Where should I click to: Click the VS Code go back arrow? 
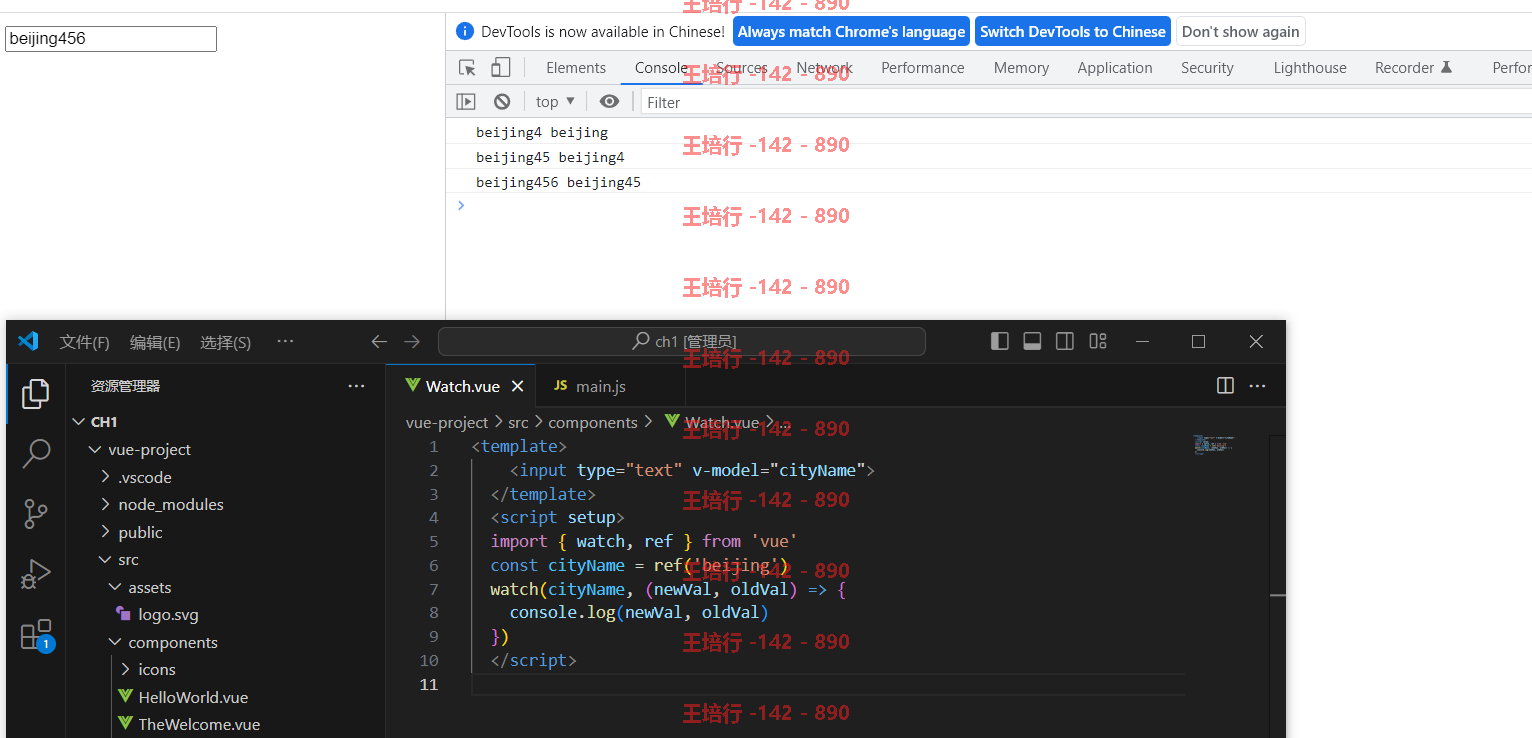(x=379, y=342)
